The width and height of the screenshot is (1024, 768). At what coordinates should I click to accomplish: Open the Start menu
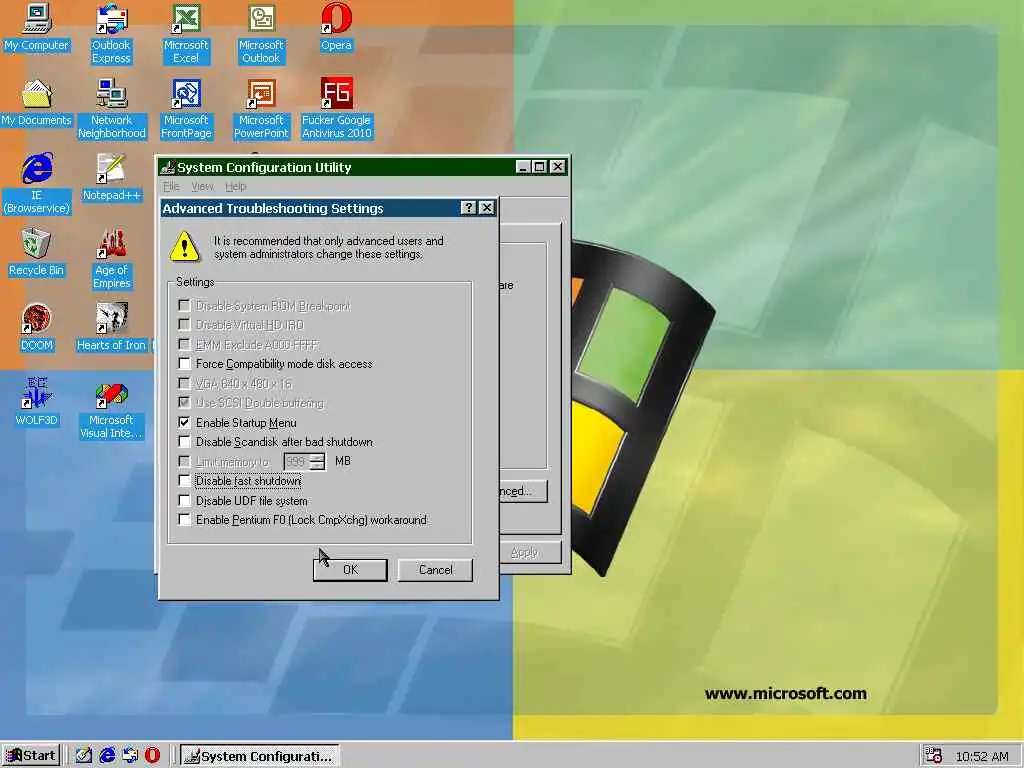point(31,756)
